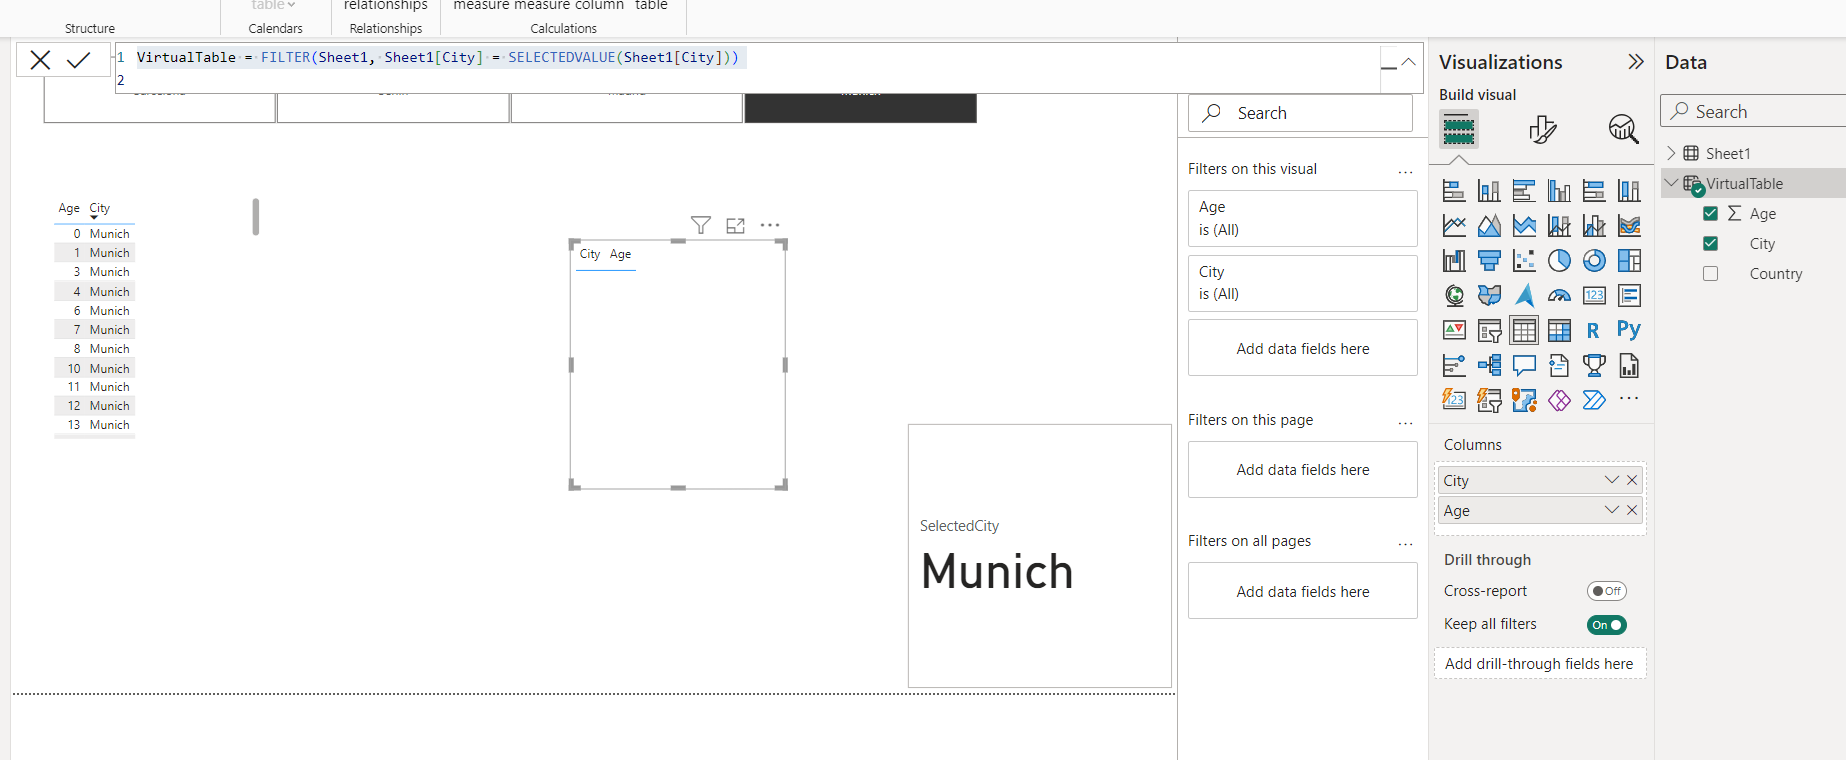Image resolution: width=1846 pixels, height=760 pixels.
Task: Expand the Sheet1 table in Data pane
Action: tap(1671, 153)
